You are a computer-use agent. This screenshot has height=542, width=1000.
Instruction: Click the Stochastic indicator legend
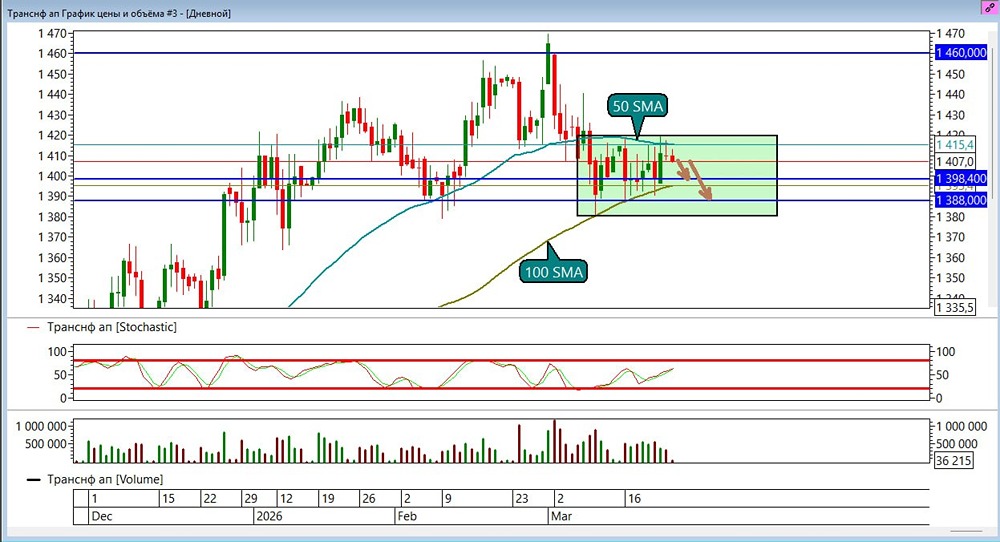click(x=102, y=327)
